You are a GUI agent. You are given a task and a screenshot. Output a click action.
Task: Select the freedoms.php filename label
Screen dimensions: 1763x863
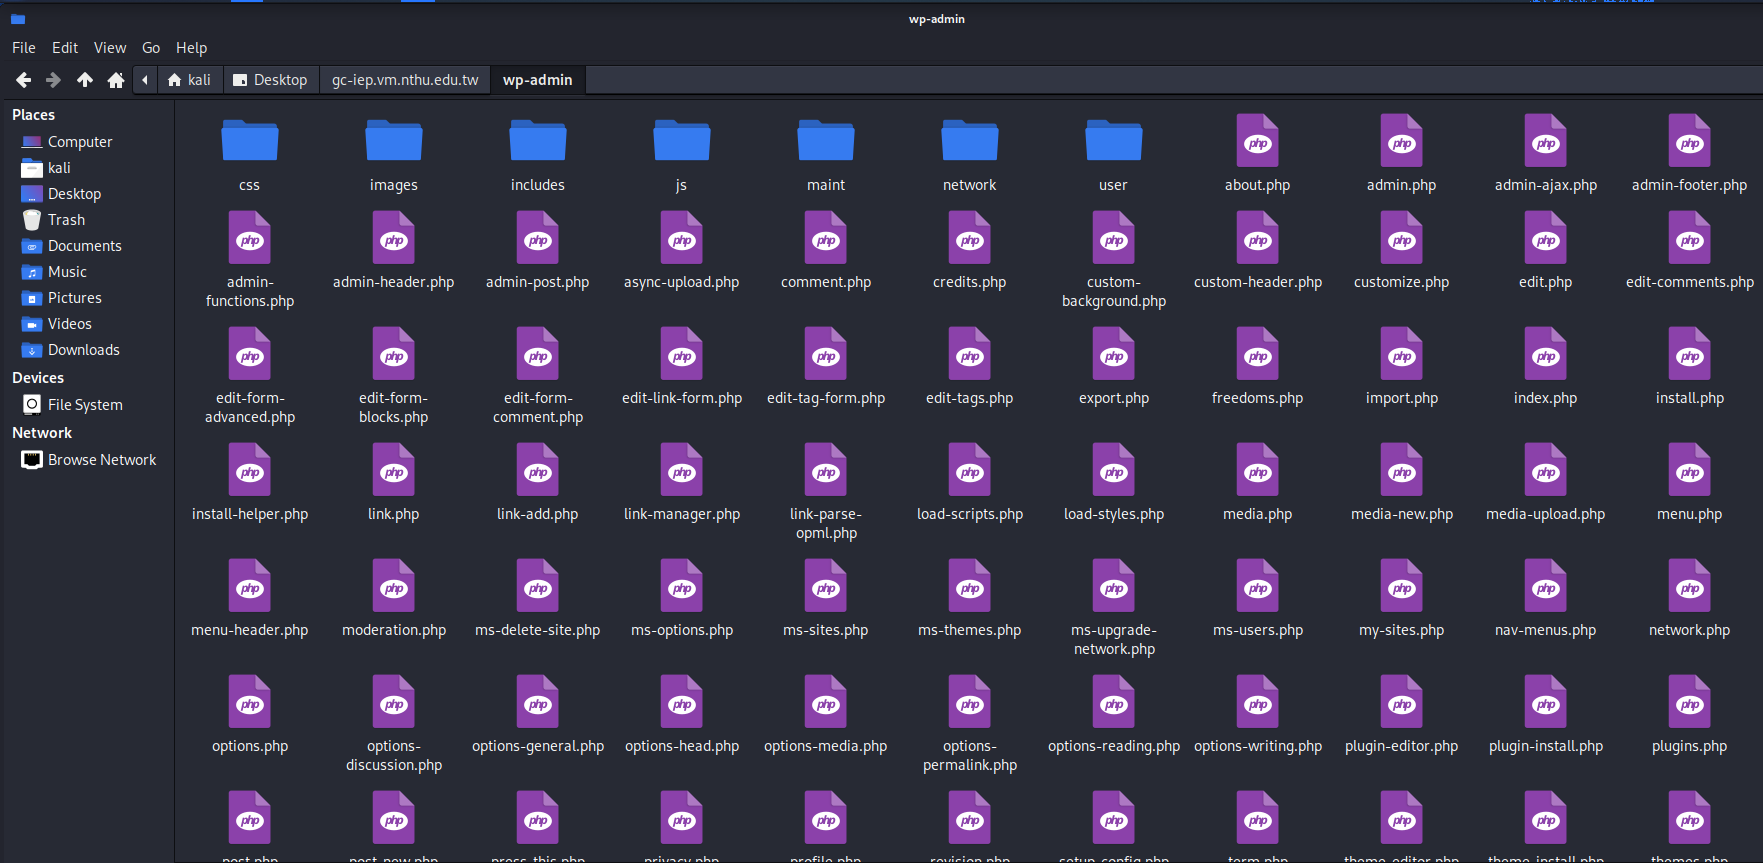point(1258,398)
